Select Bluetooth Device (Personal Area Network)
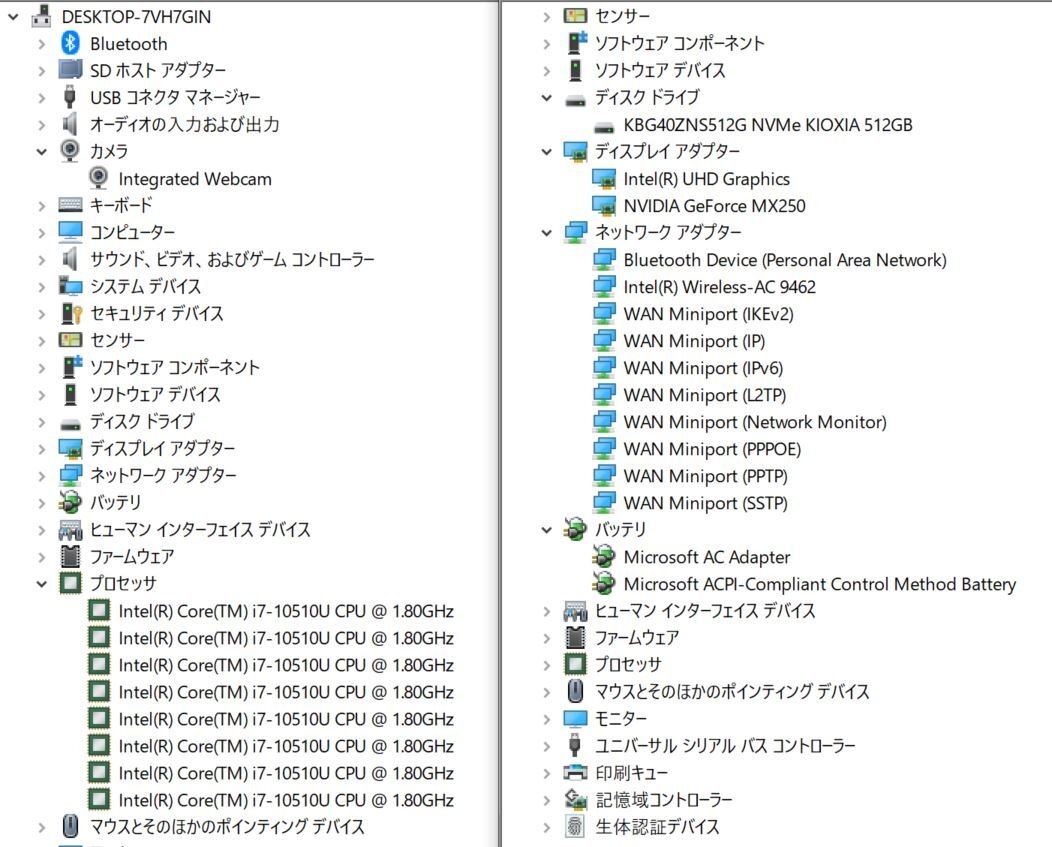This screenshot has height=847, width=1052. point(784,260)
